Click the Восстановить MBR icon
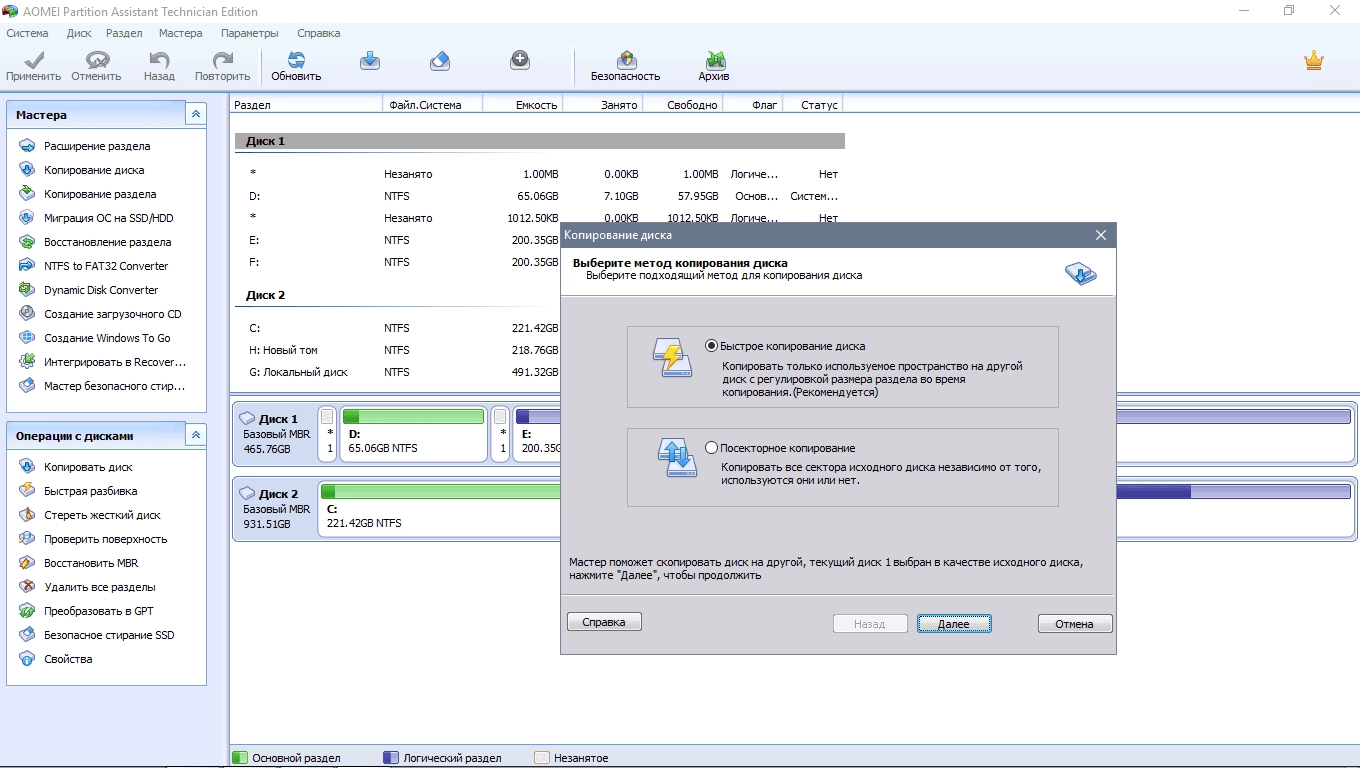 tap(27, 563)
